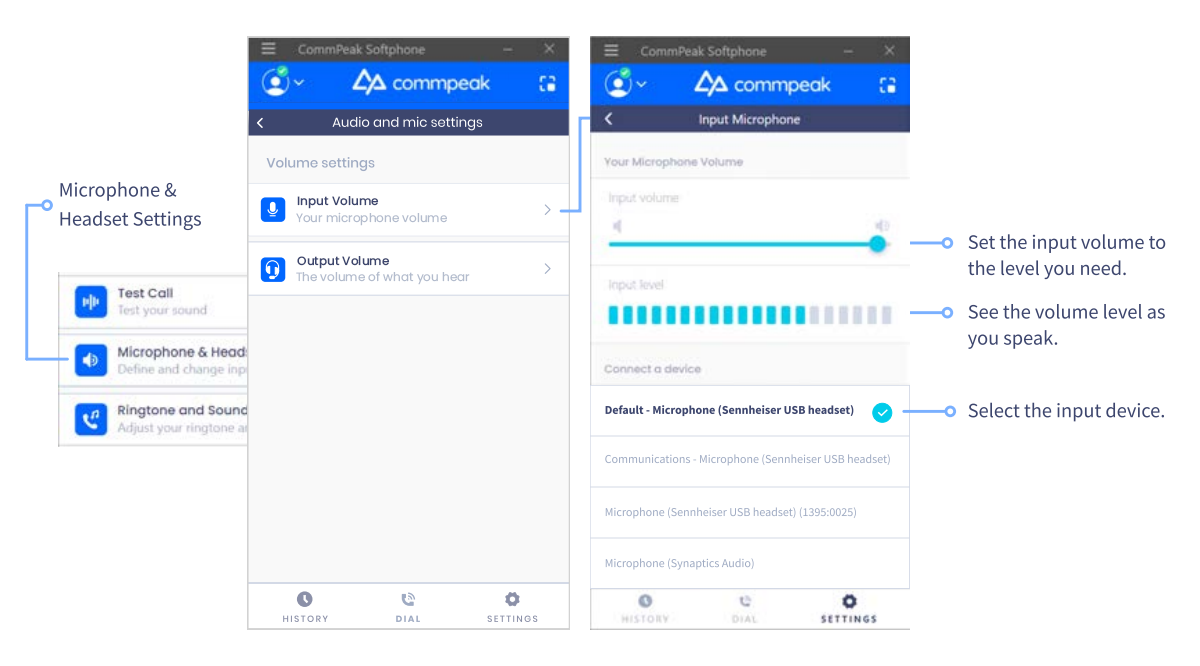Open hamburger menu in Audio and mic settings window

pyautogui.click(x=268, y=49)
